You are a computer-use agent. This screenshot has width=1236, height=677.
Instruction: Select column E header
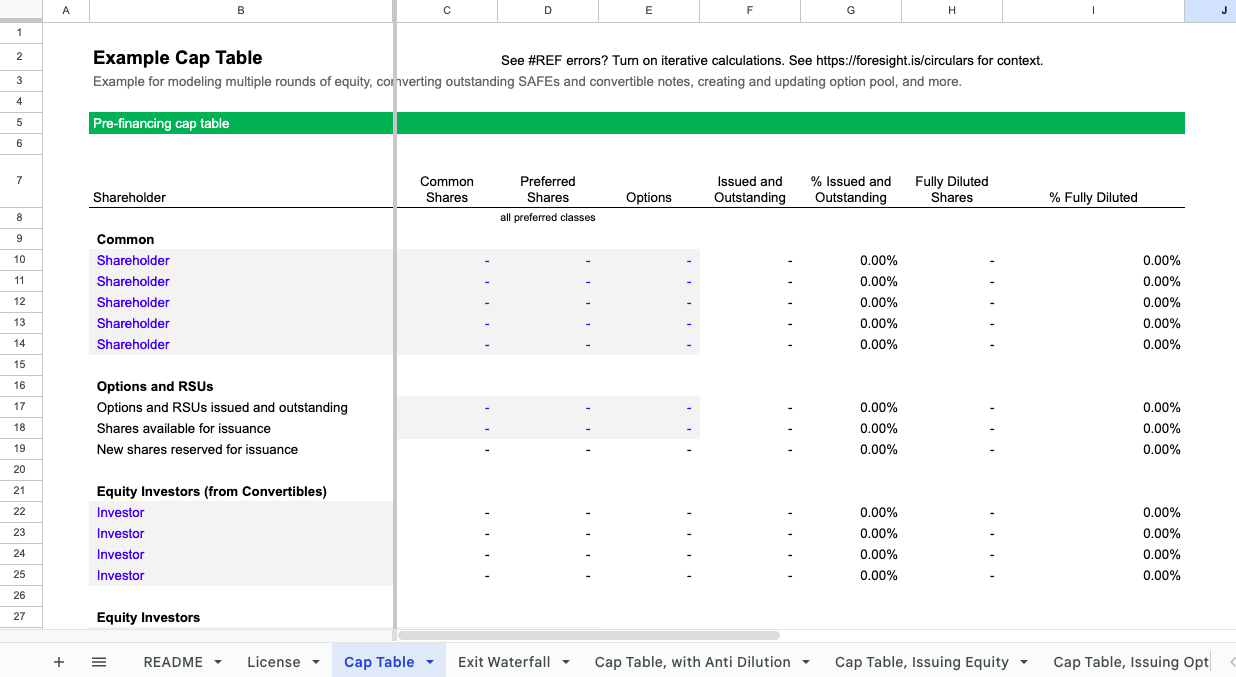click(649, 10)
